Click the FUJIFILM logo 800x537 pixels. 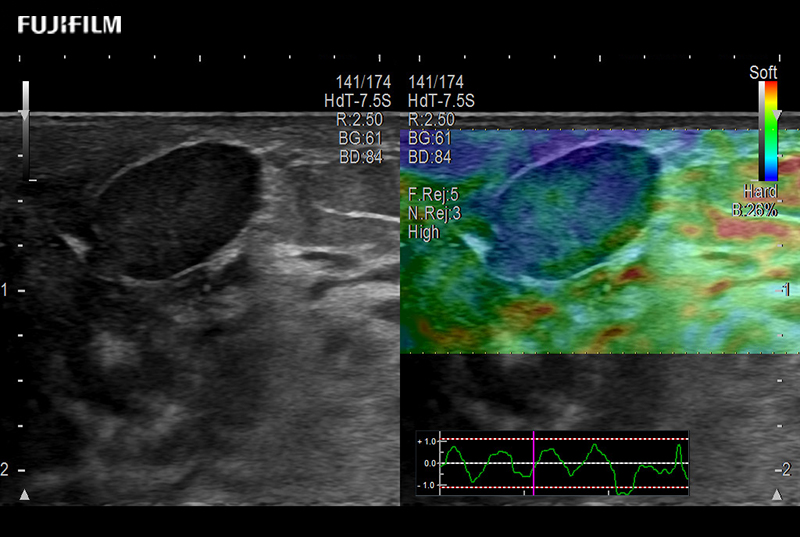point(69,24)
